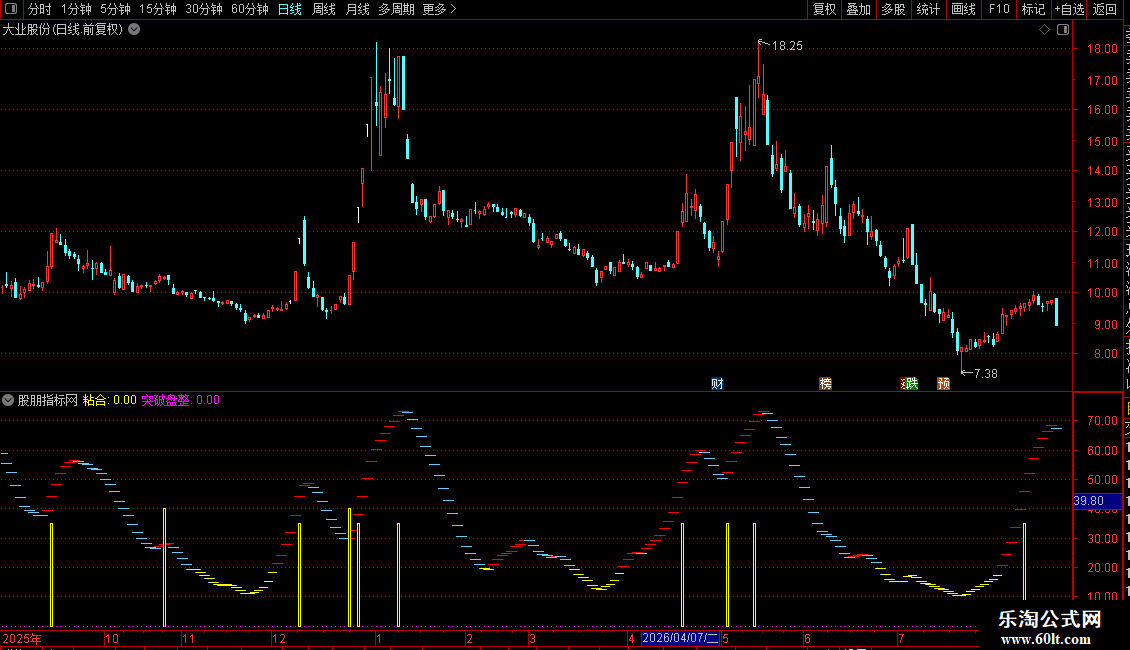The height and width of the screenshot is (650, 1130).
Task: Open dropdown beside 大业股份 chart title
Action: tap(134, 30)
